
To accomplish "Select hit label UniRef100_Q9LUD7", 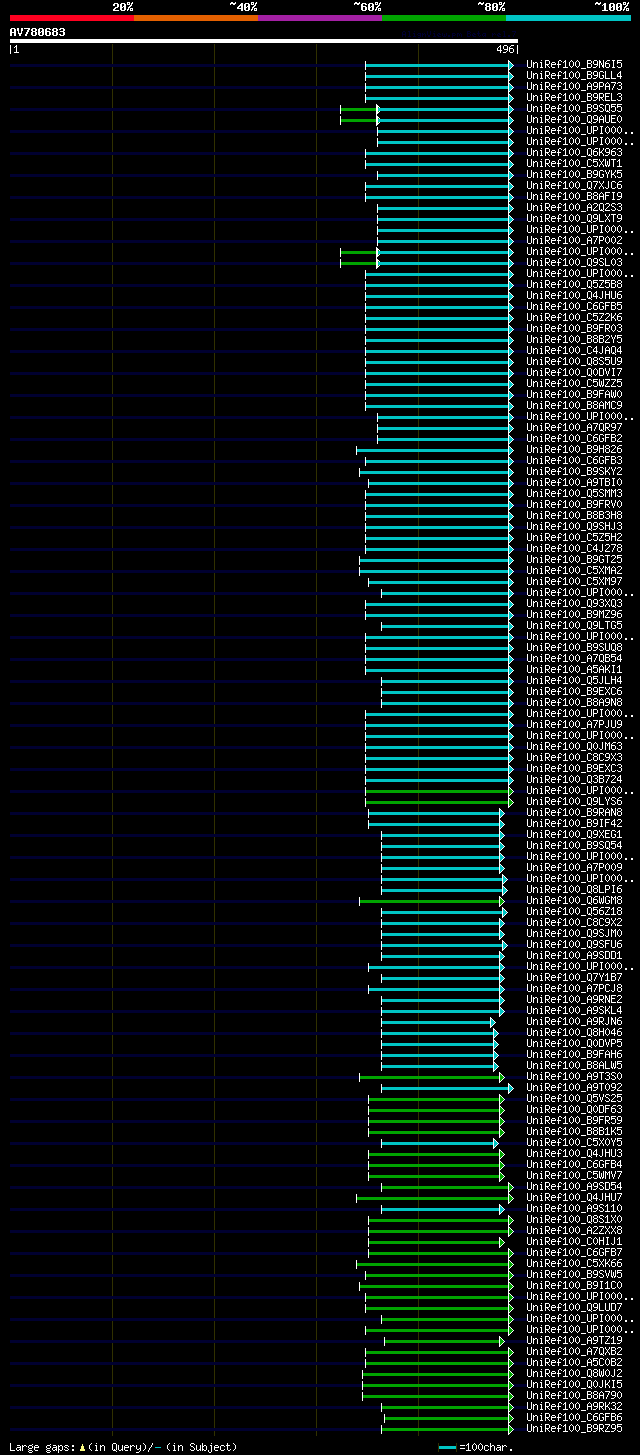I will (x=574, y=1307).
